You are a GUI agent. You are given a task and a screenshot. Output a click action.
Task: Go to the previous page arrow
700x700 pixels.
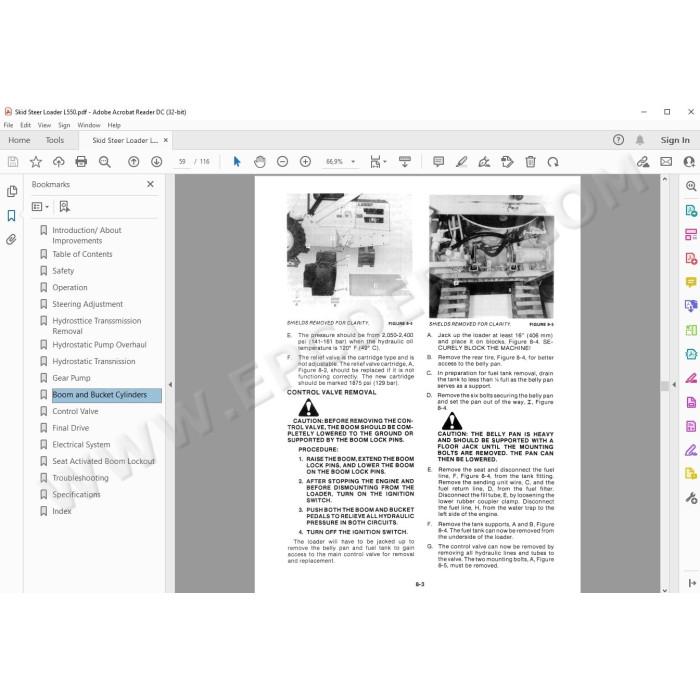(x=133, y=162)
